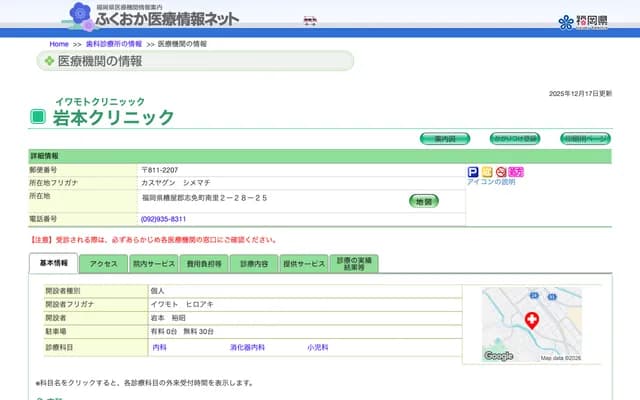Click the no-smoking icon

pos(501,172)
